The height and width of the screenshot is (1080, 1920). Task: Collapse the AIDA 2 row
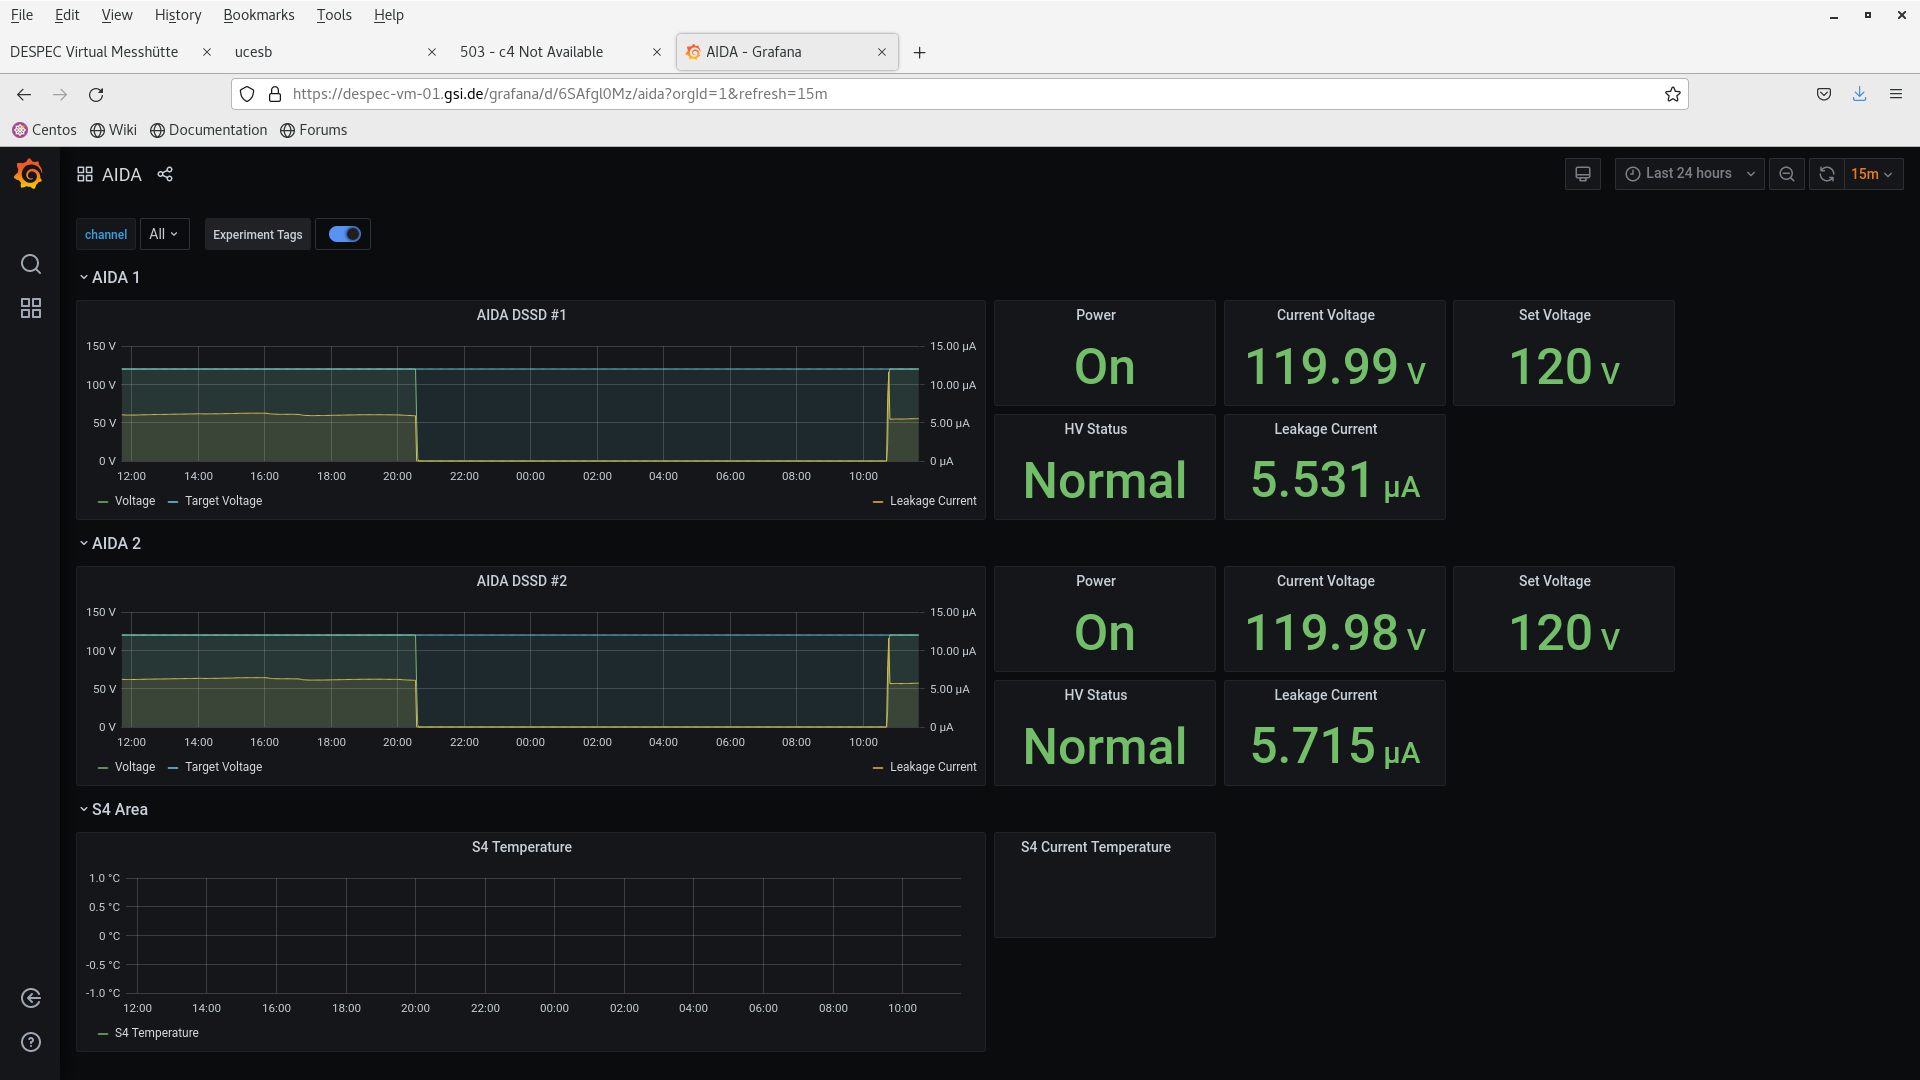pyautogui.click(x=116, y=543)
